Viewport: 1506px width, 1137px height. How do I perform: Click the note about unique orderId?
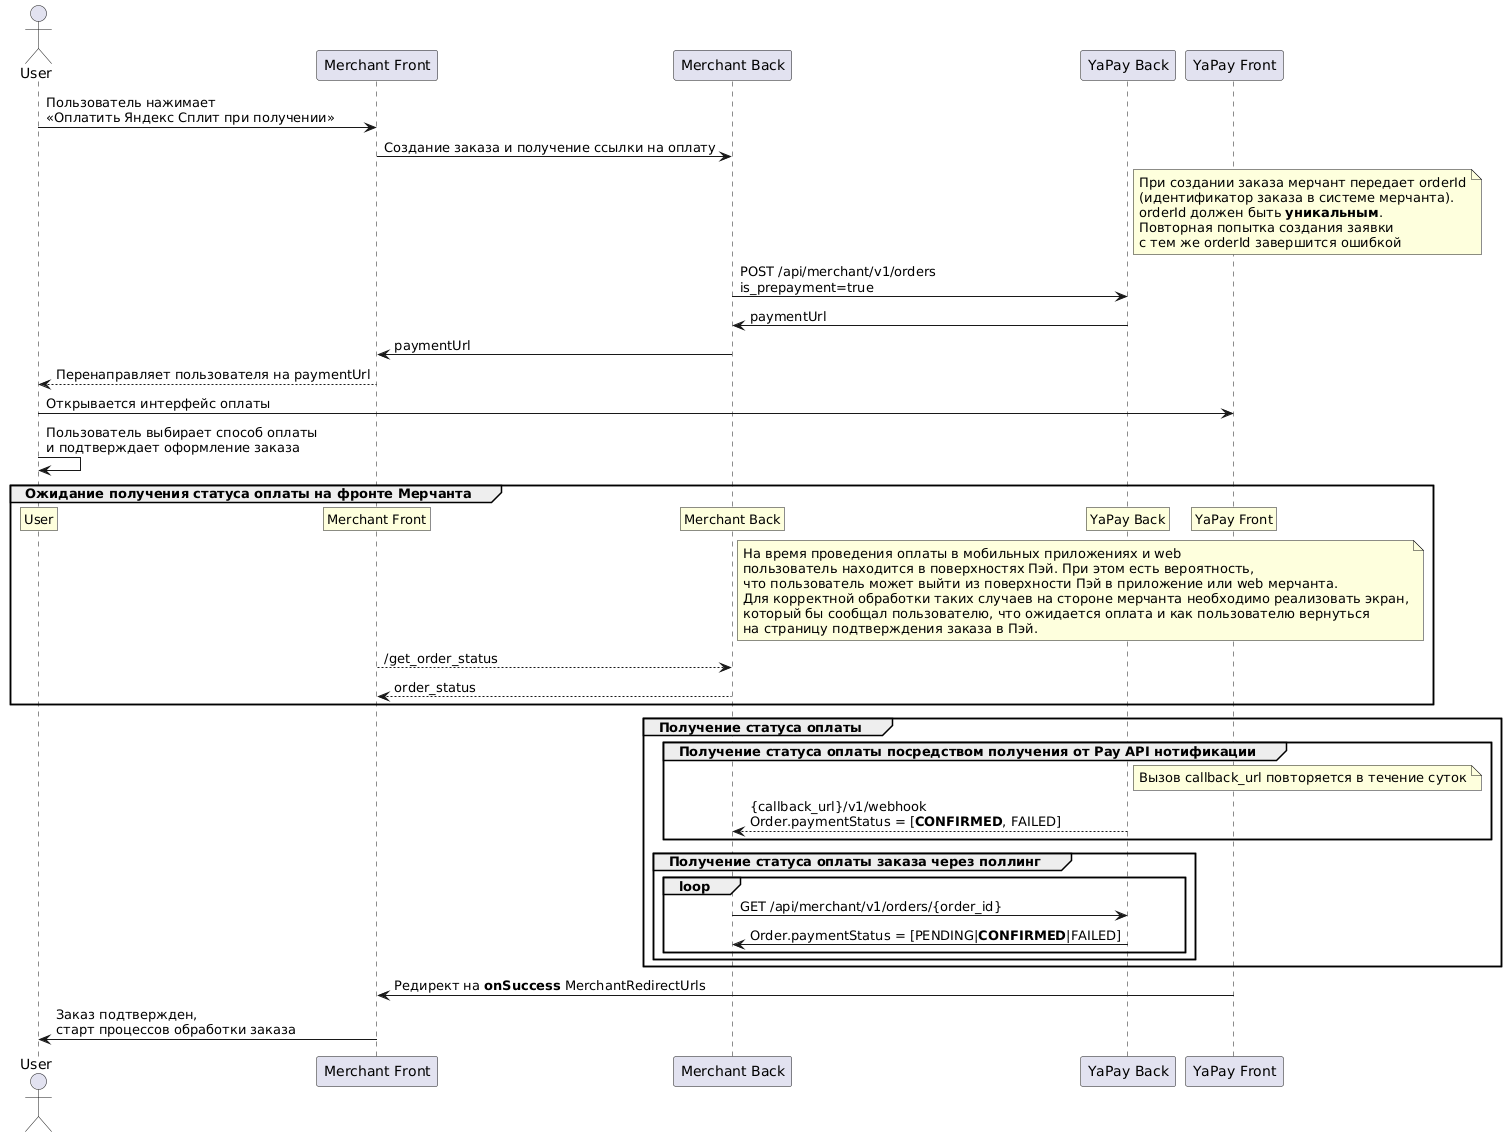1306,212
